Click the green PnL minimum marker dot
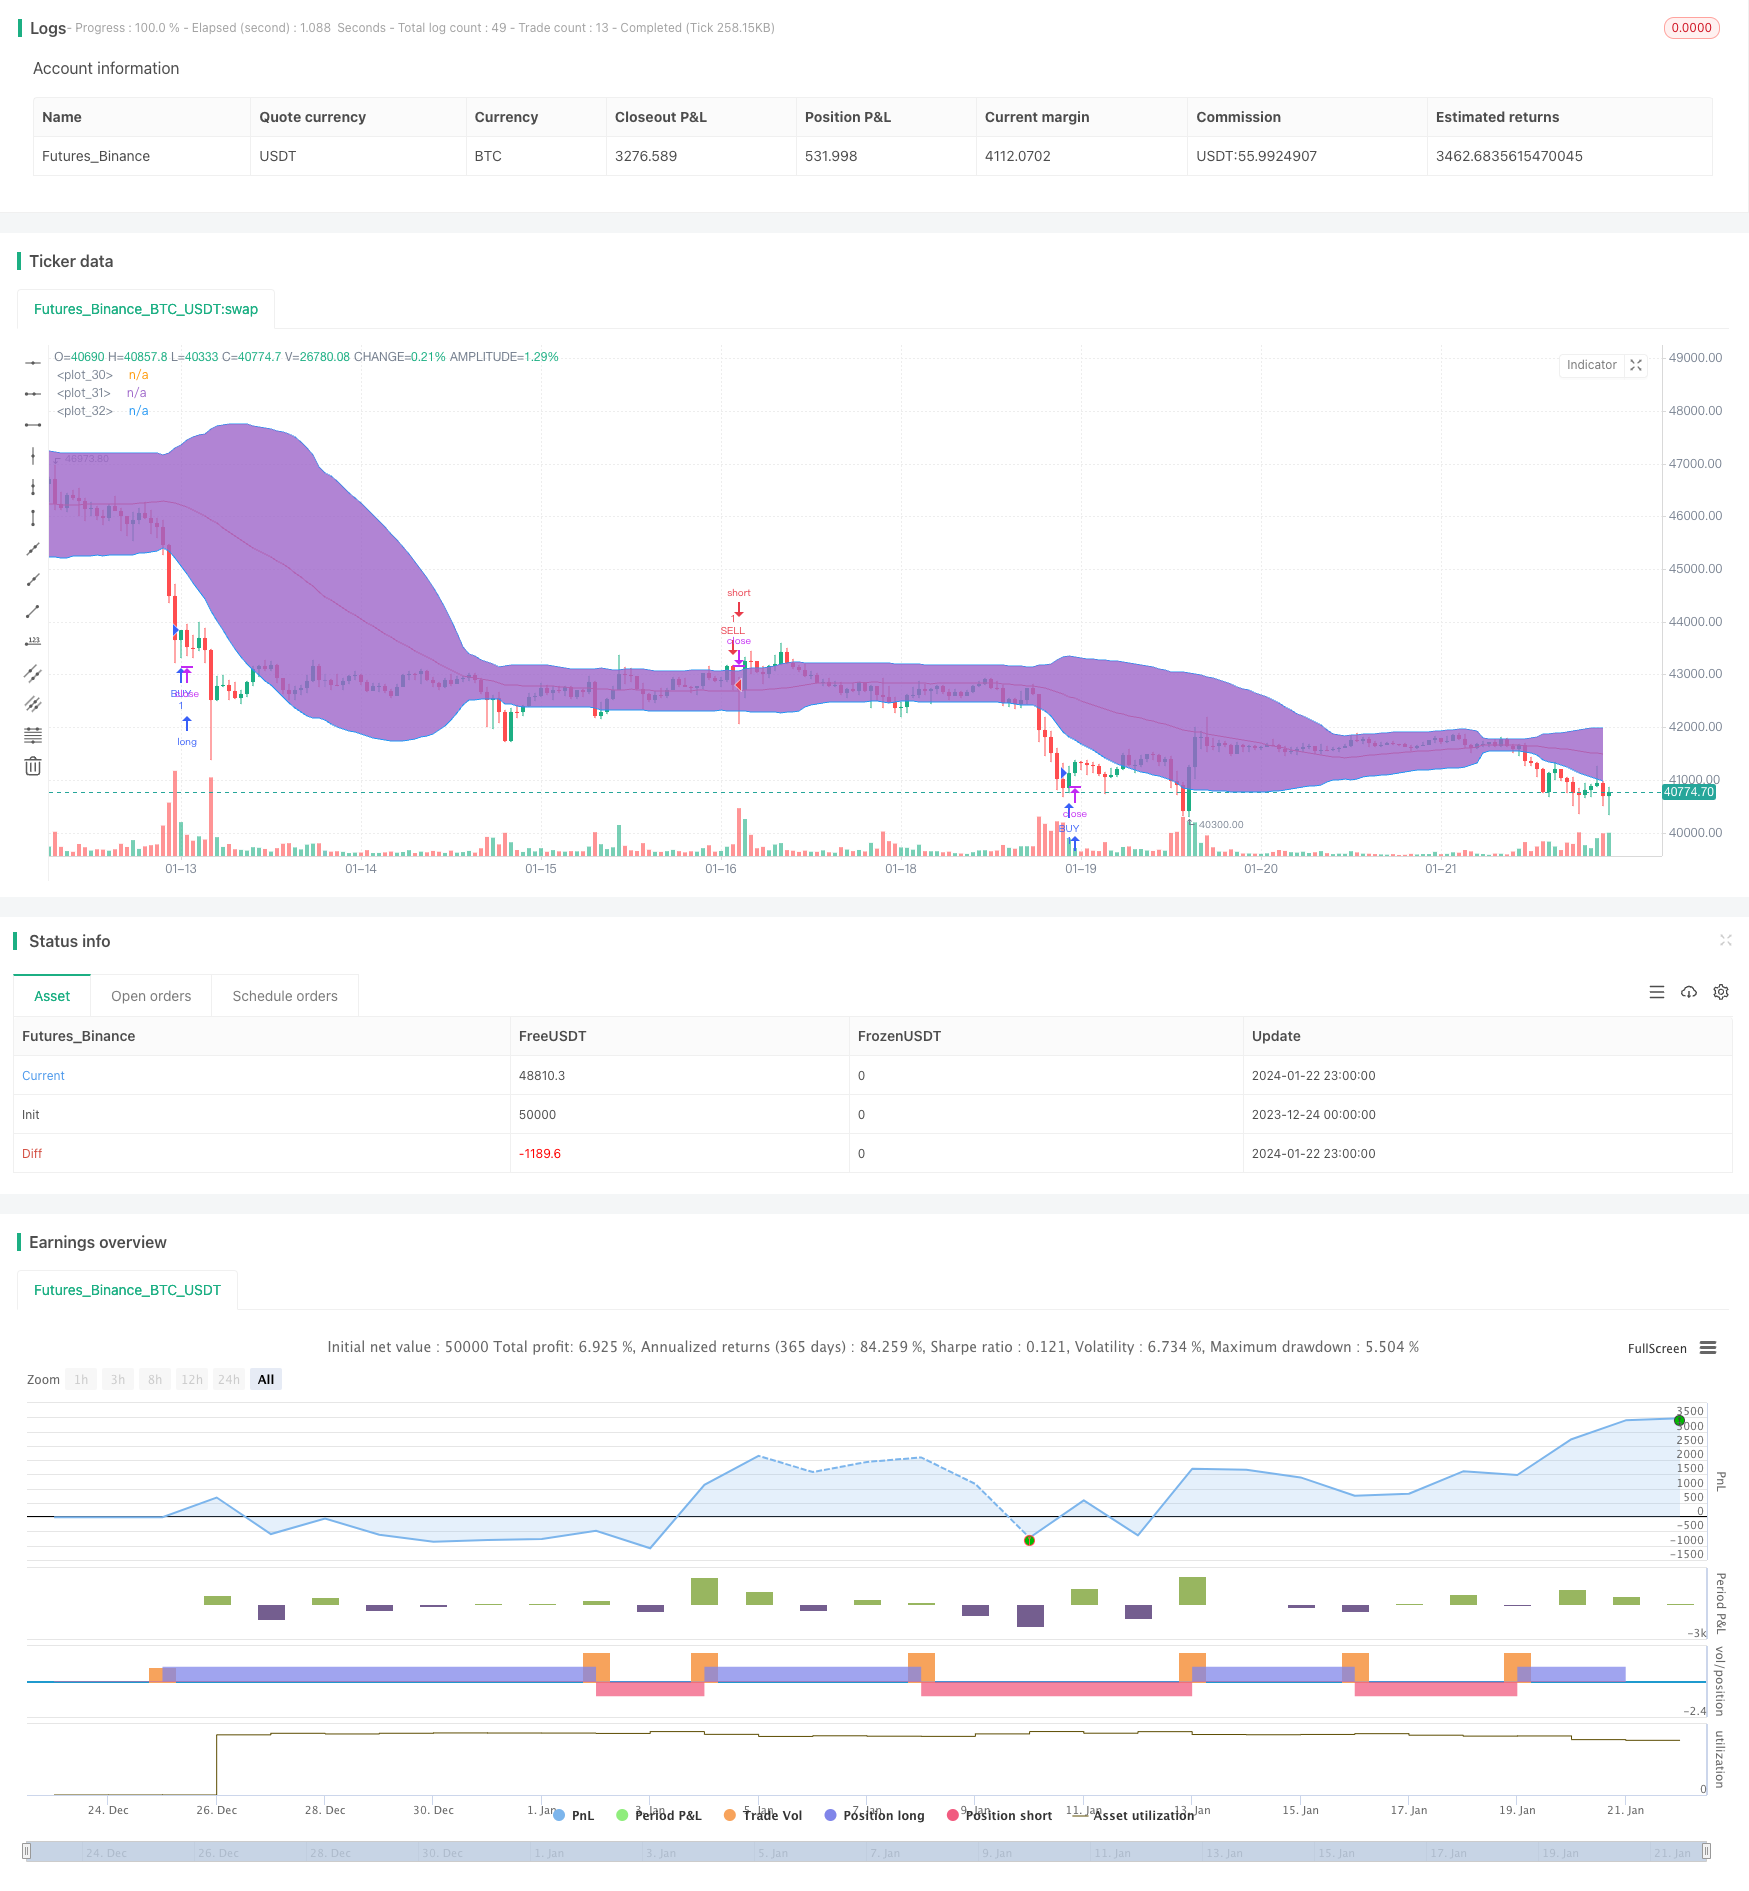Viewport: 1749px width, 1891px height. [1029, 1540]
